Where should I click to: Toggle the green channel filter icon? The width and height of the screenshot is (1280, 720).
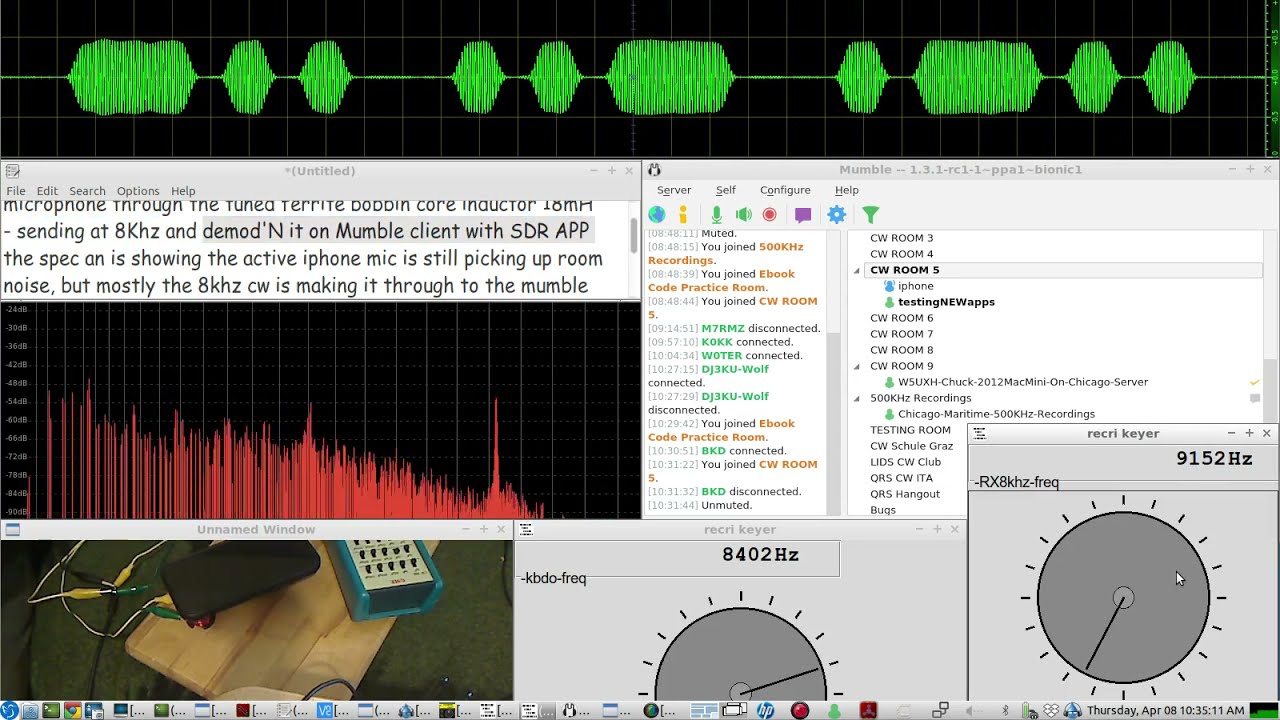pos(870,214)
